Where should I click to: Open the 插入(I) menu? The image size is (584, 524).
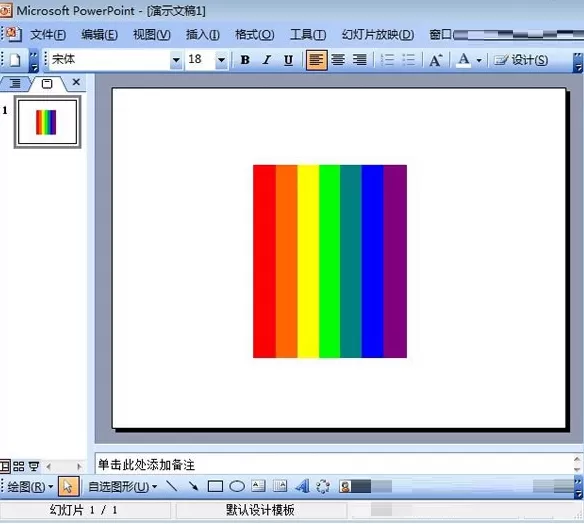click(x=203, y=35)
